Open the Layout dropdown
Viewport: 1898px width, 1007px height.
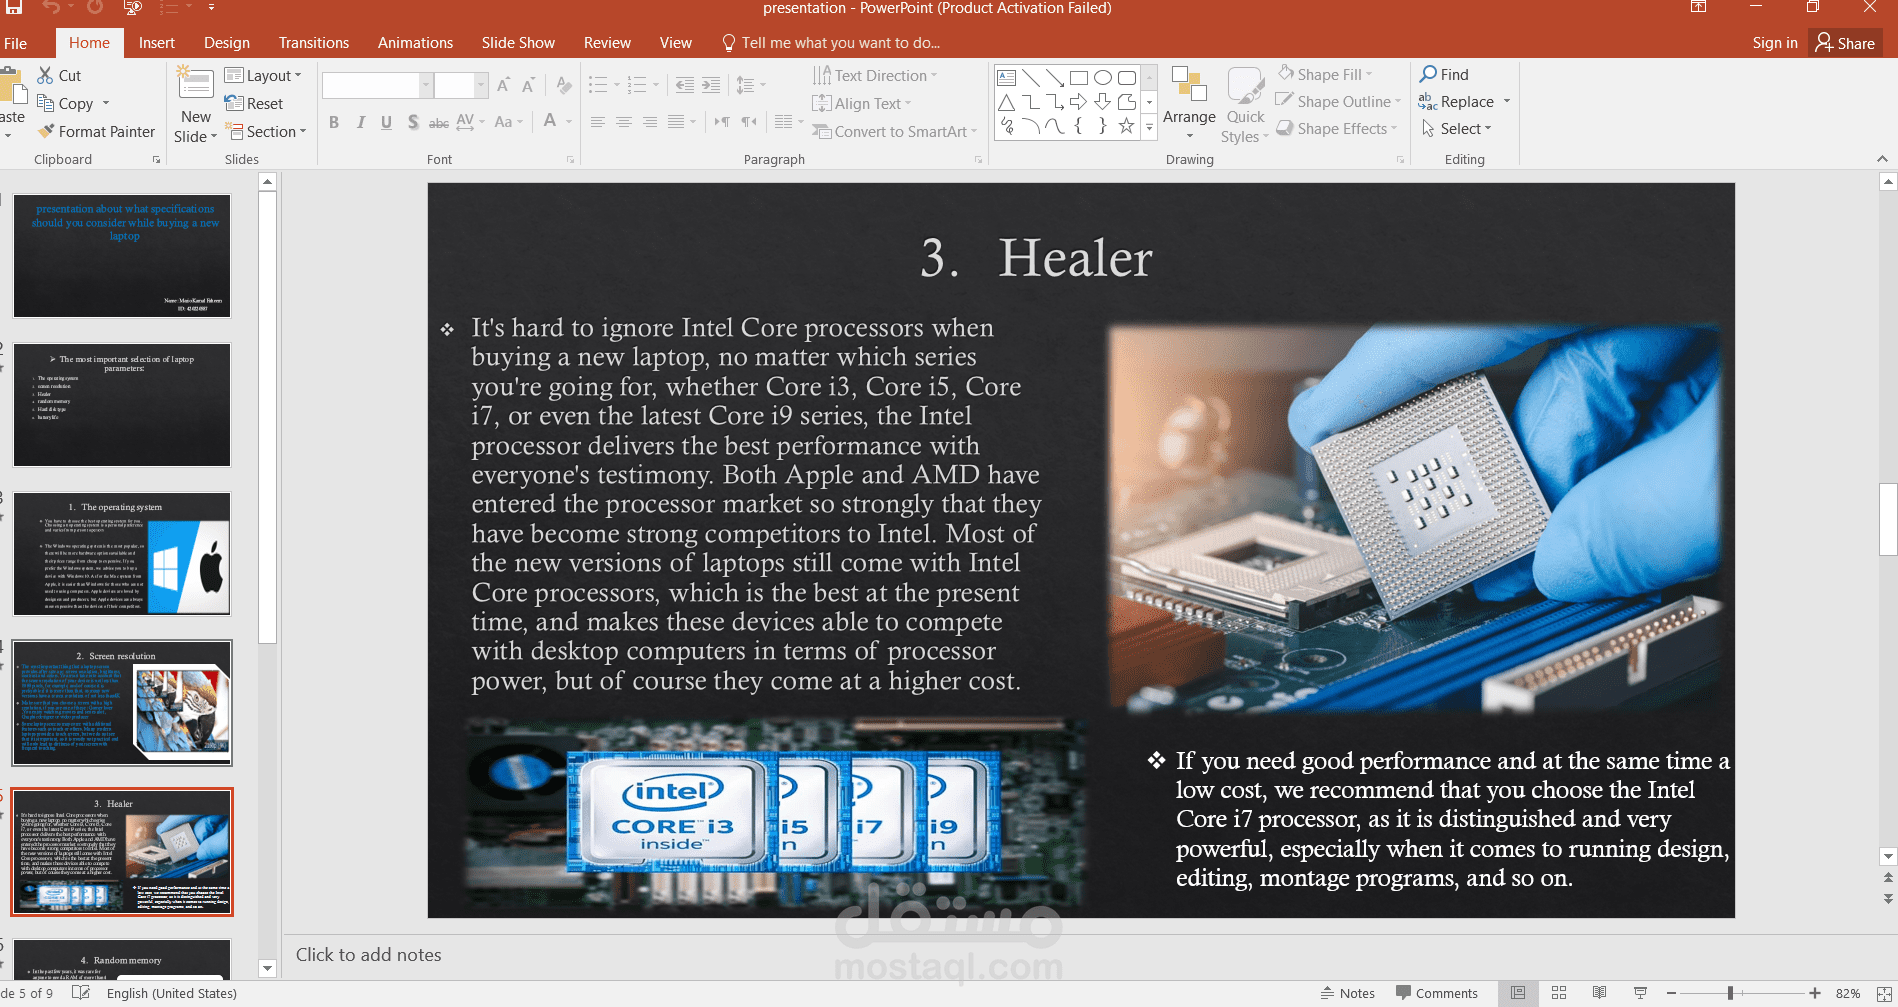tap(263, 75)
